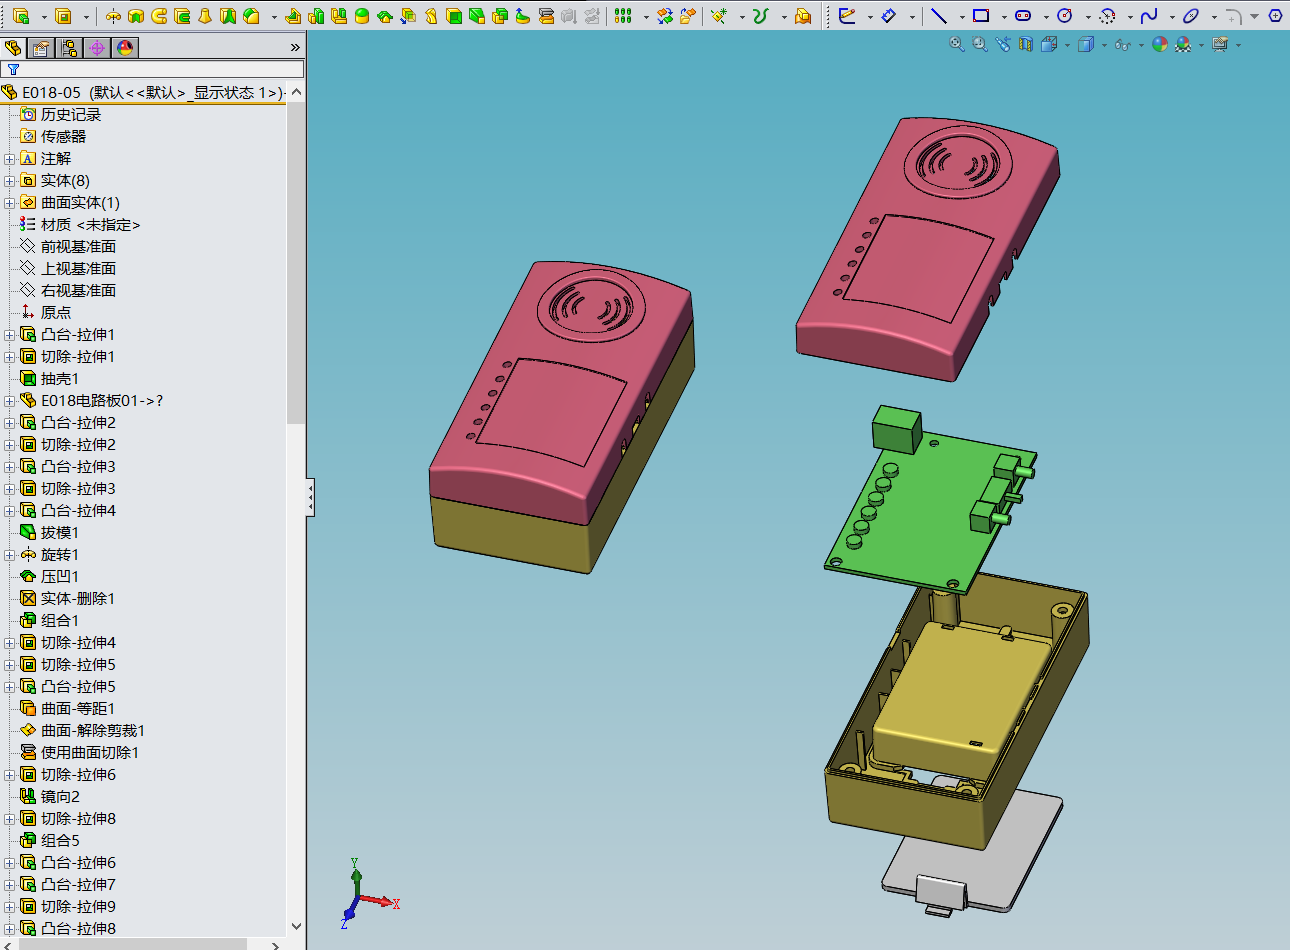Viewport: 1290px width, 950px height.
Task: Click the Previous View icon
Action: click(x=1003, y=44)
